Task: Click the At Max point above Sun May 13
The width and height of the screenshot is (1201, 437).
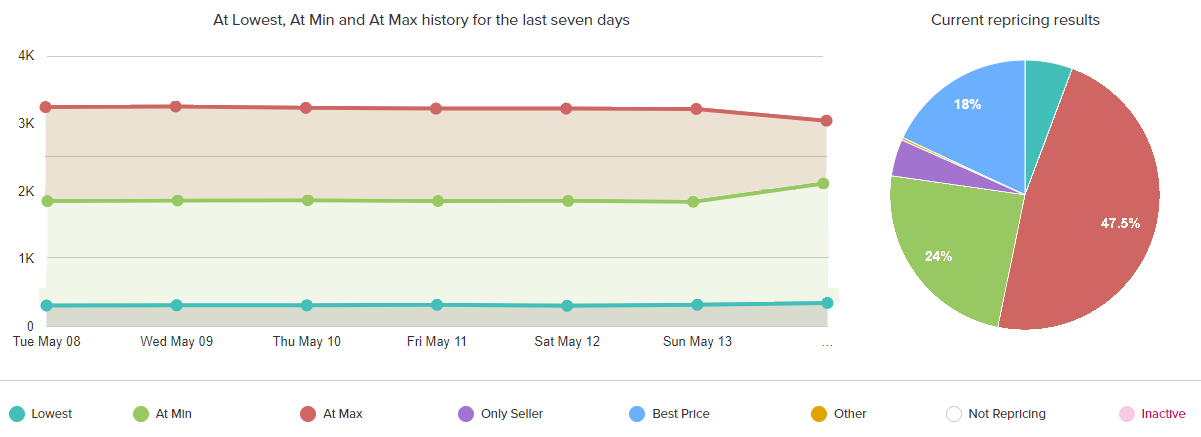Action: pos(697,109)
